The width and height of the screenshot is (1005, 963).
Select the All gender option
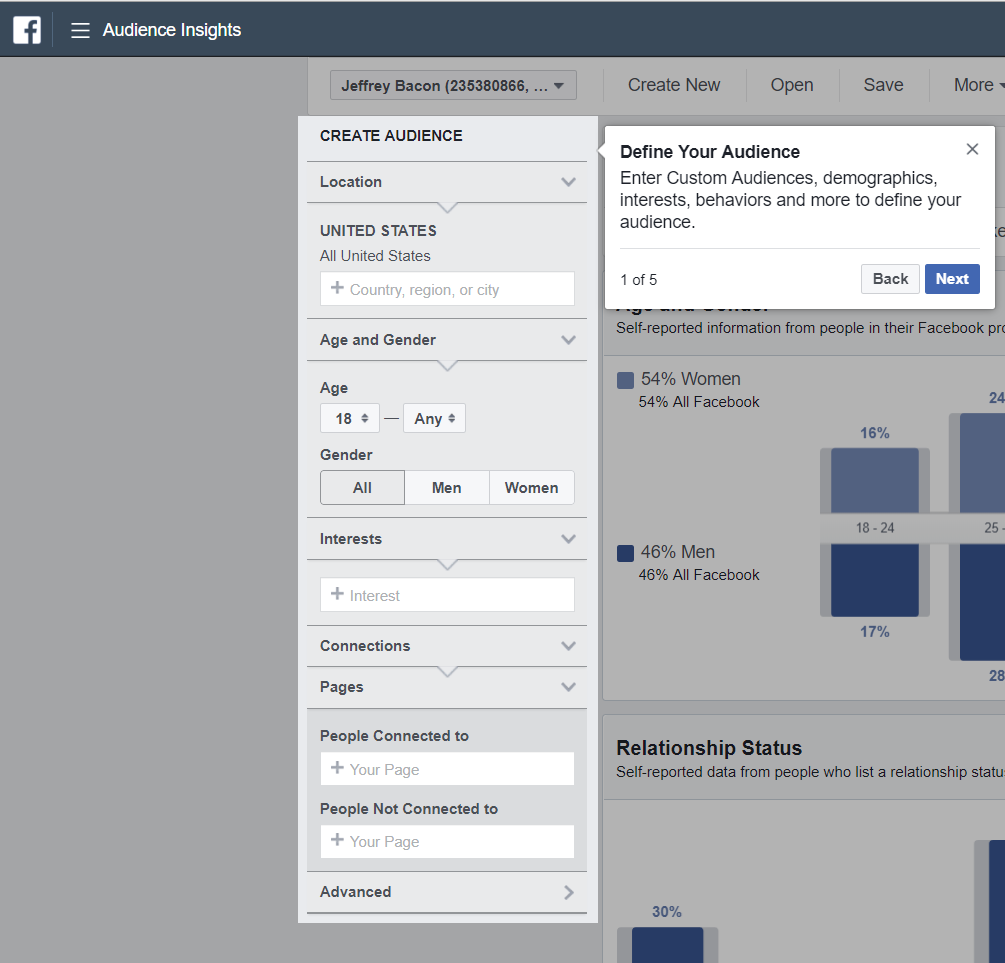pos(362,488)
